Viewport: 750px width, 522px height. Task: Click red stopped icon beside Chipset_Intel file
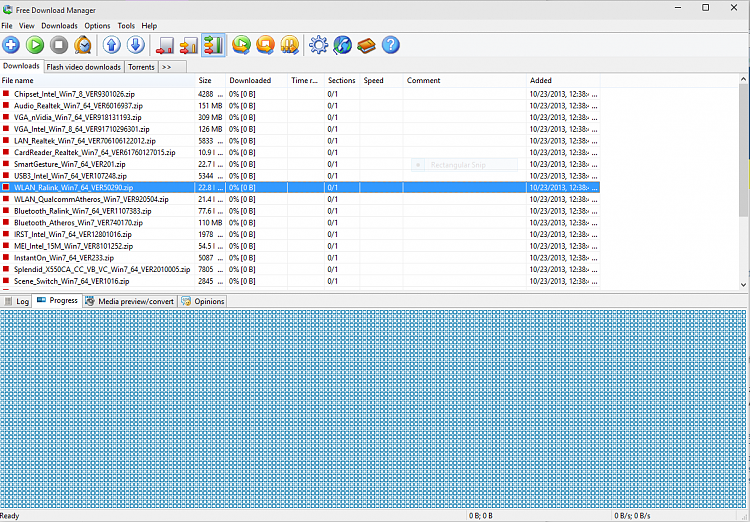(x=6, y=94)
